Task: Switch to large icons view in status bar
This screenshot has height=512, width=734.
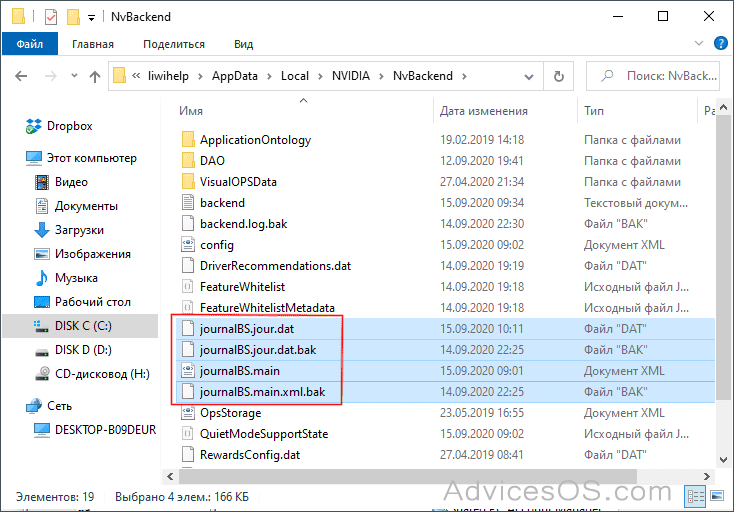Action: click(717, 497)
